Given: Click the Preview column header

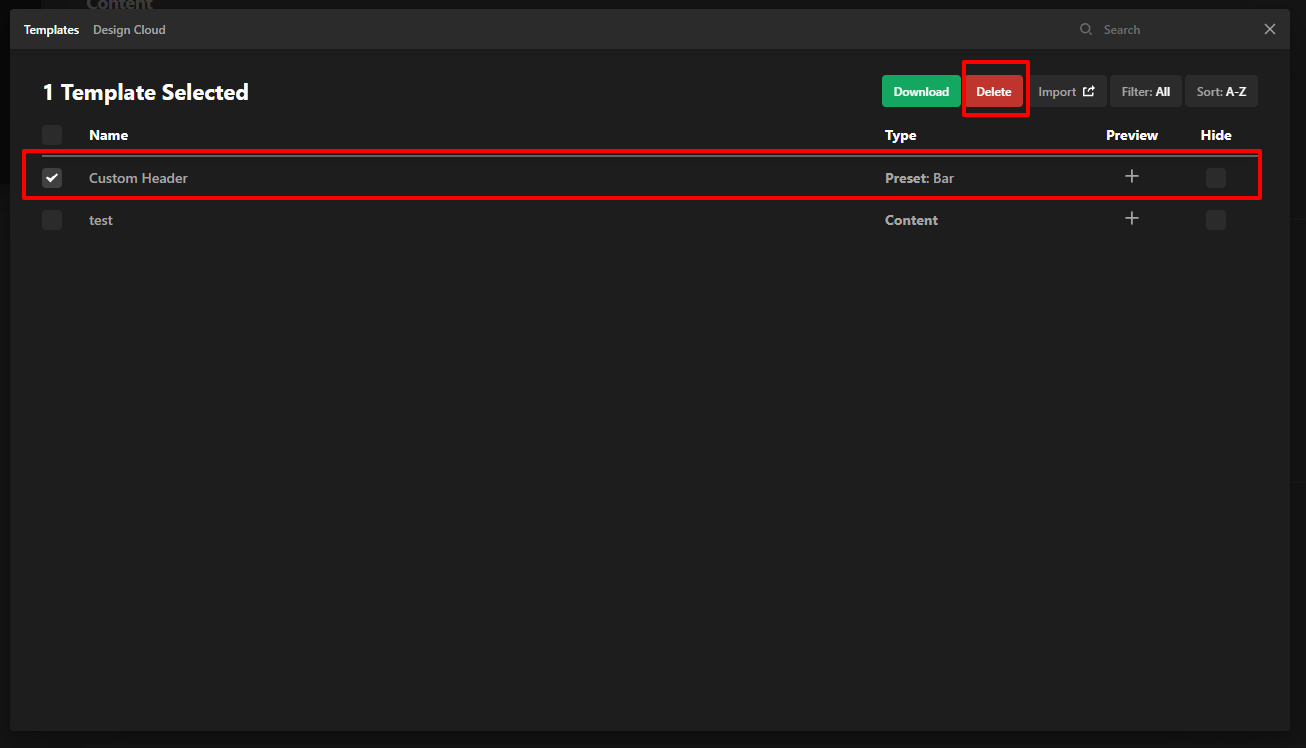Looking at the screenshot, I should pos(1132,135).
